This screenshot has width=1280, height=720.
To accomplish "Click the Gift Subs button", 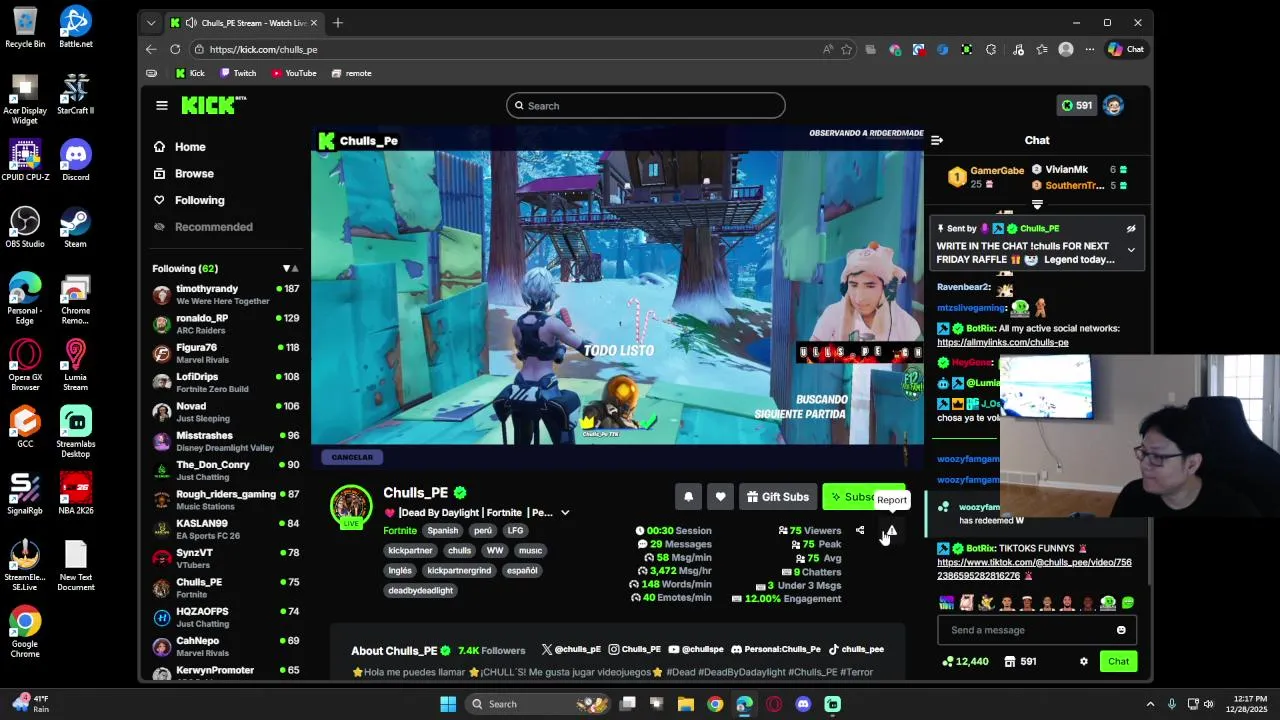I will click(x=777, y=497).
